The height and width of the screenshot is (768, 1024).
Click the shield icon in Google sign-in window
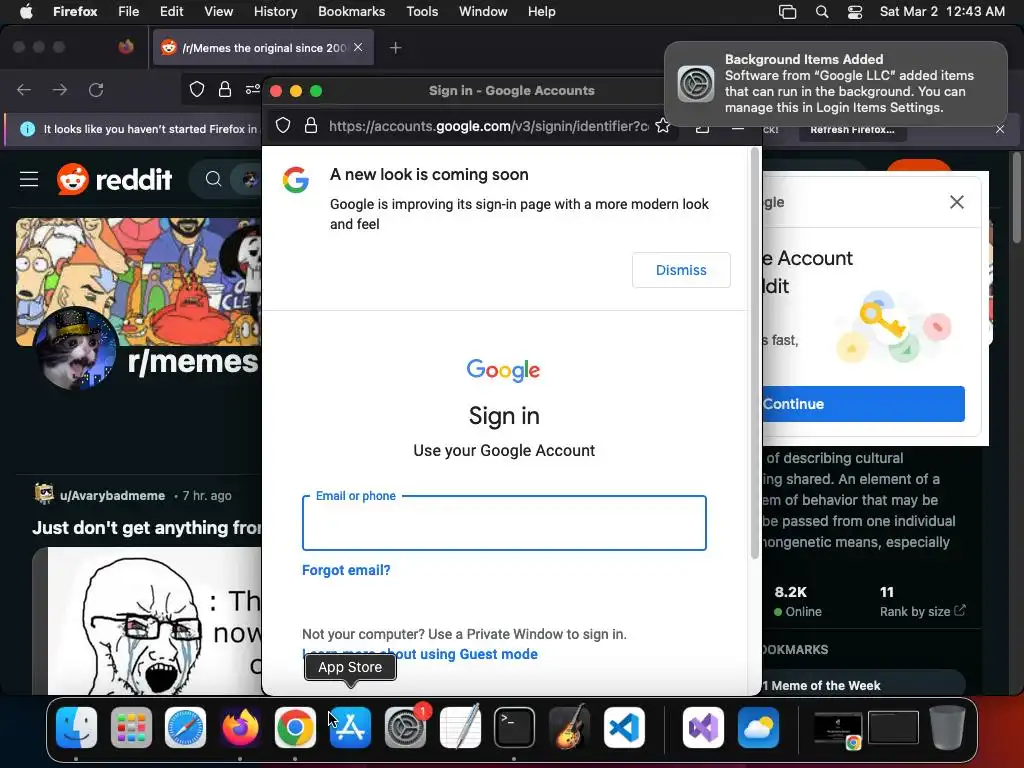(283, 125)
